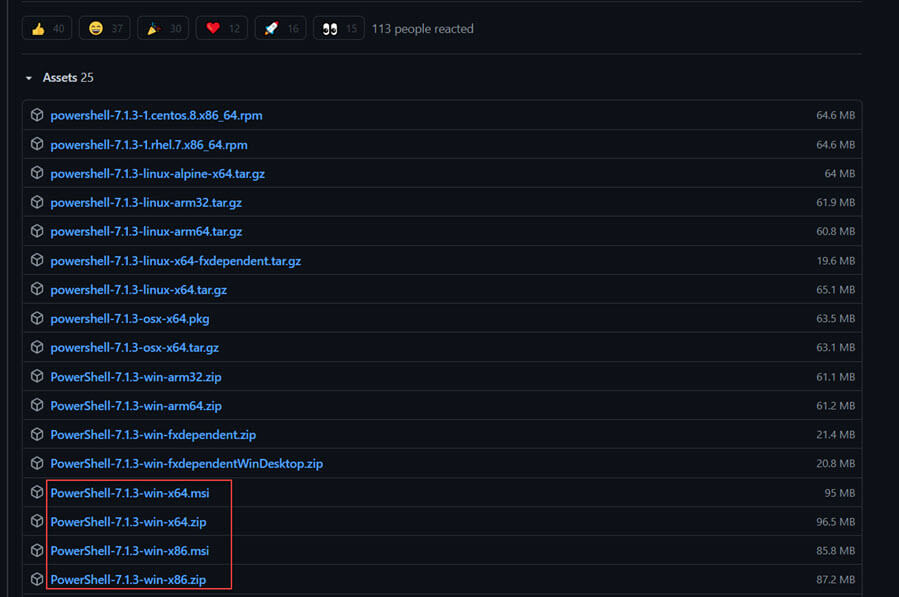Click package icon beside win-x86.zip
899x597 pixels.
pos(37,579)
